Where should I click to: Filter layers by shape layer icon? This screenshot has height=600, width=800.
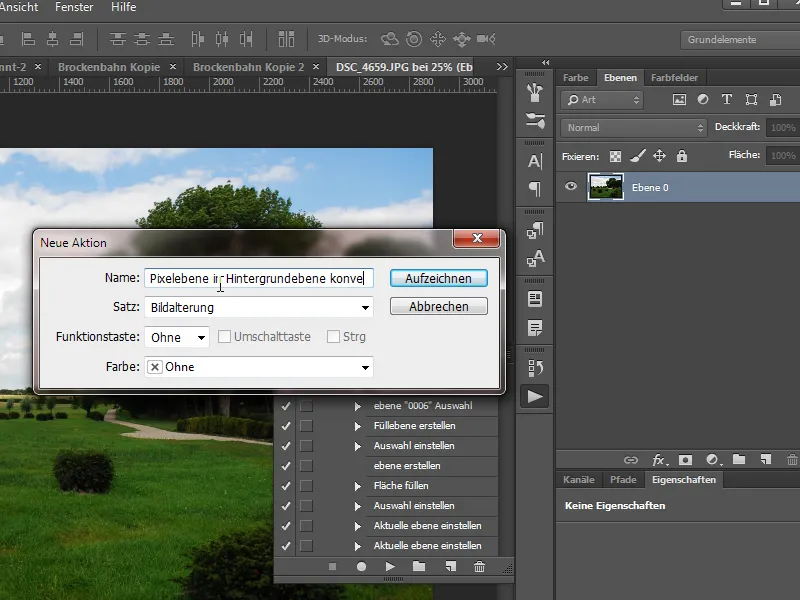tap(751, 99)
